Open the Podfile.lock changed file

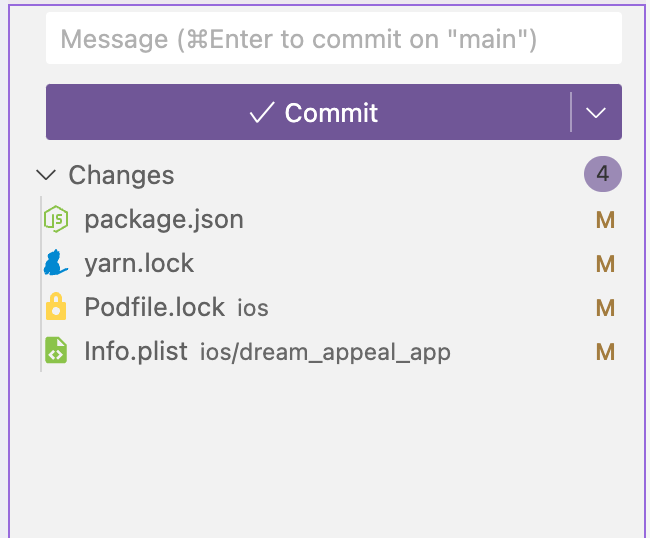(x=155, y=307)
